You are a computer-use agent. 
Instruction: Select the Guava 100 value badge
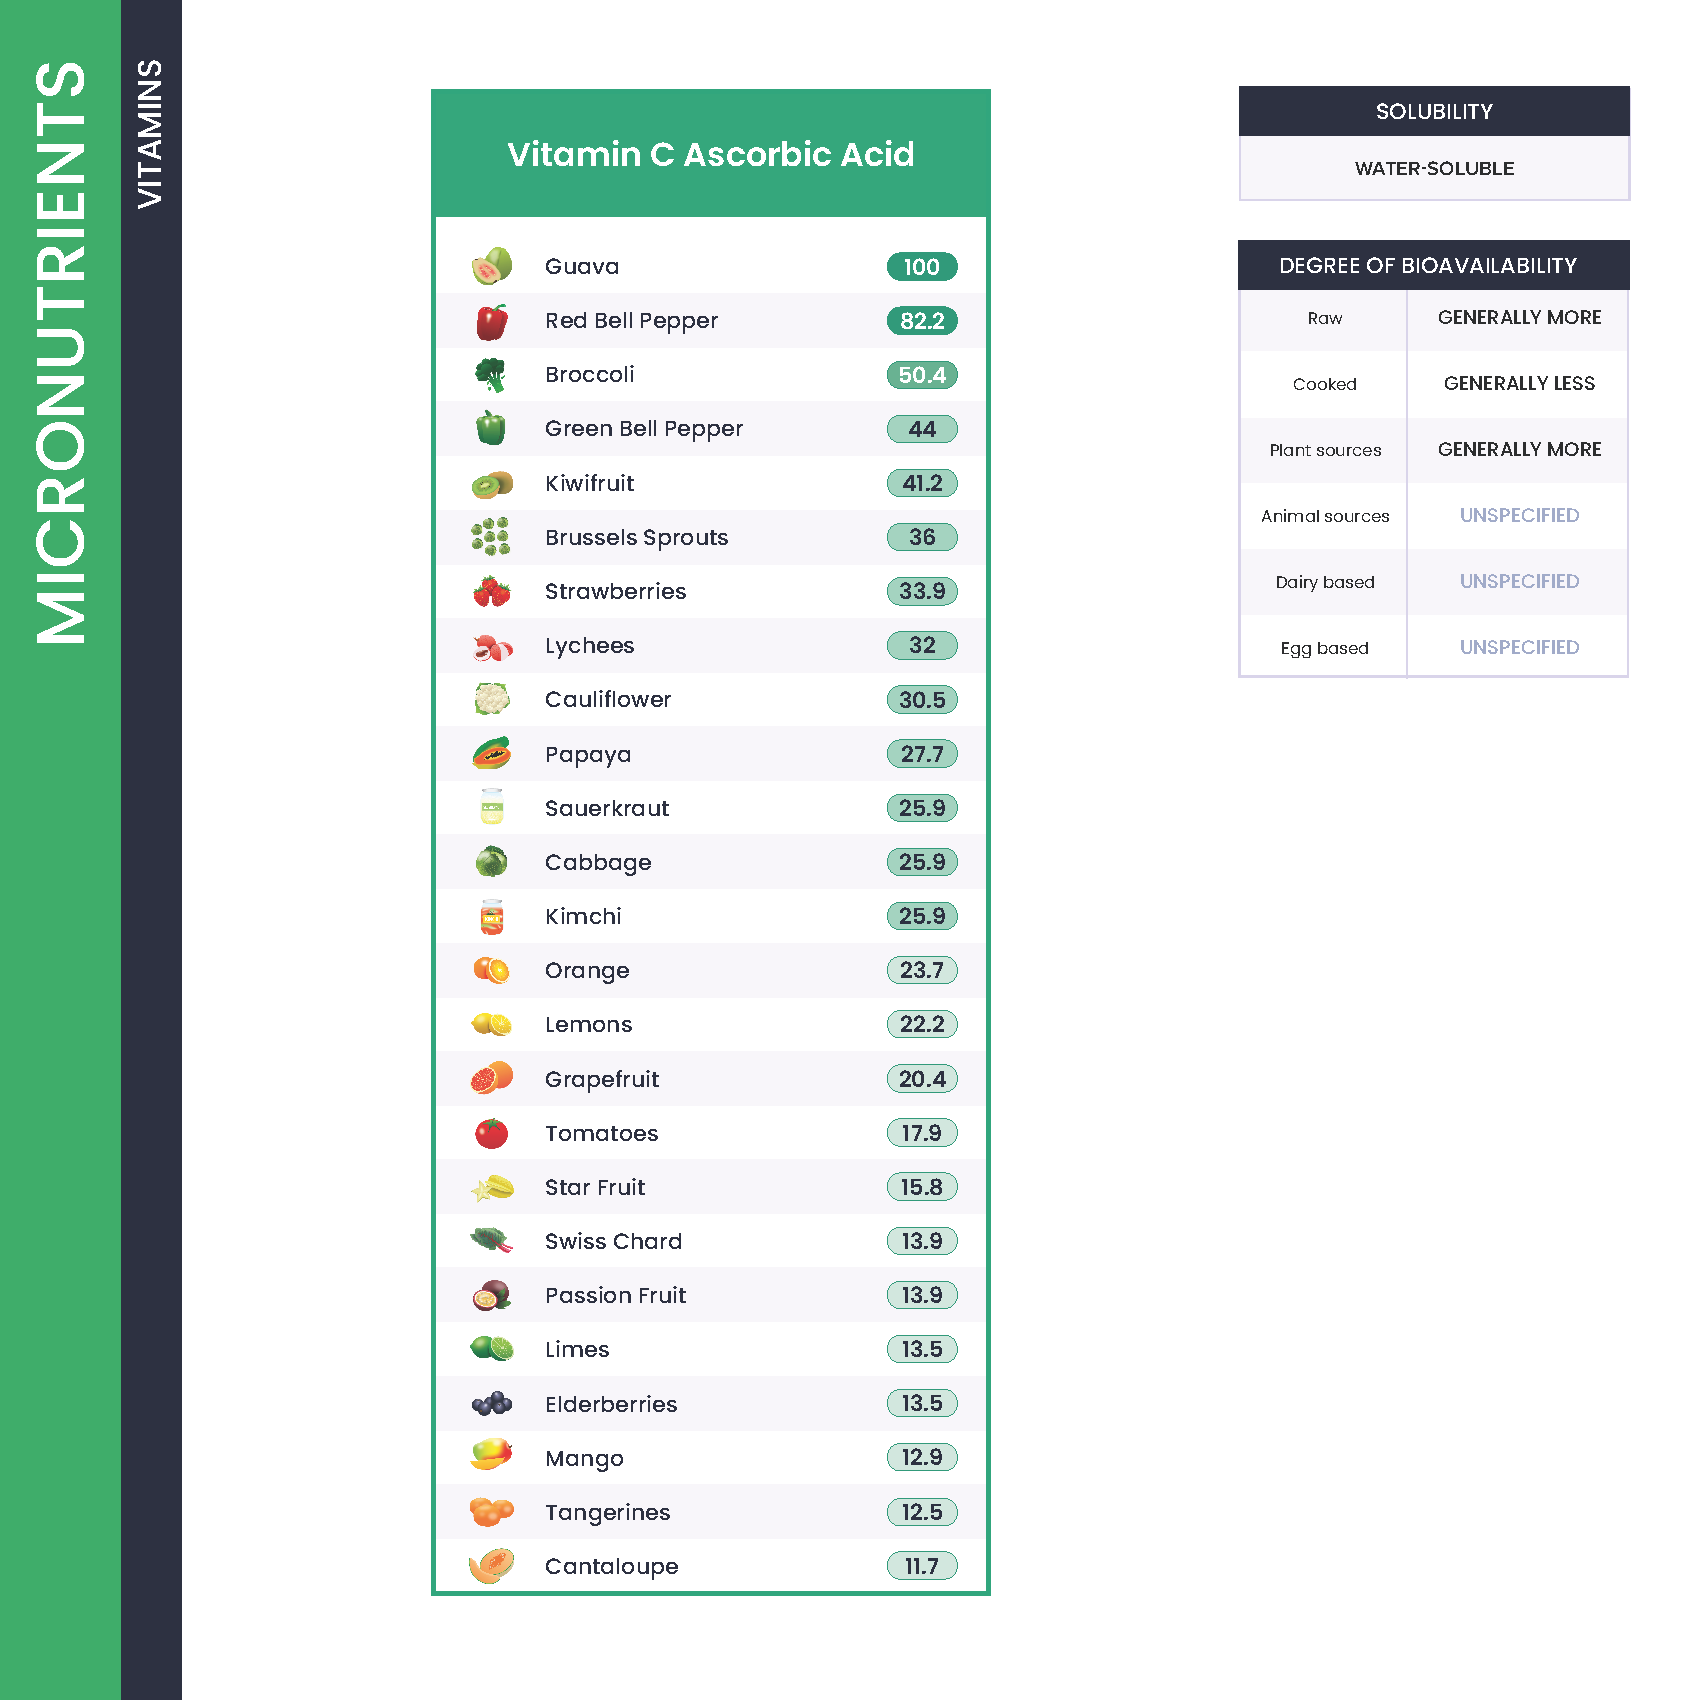click(922, 267)
